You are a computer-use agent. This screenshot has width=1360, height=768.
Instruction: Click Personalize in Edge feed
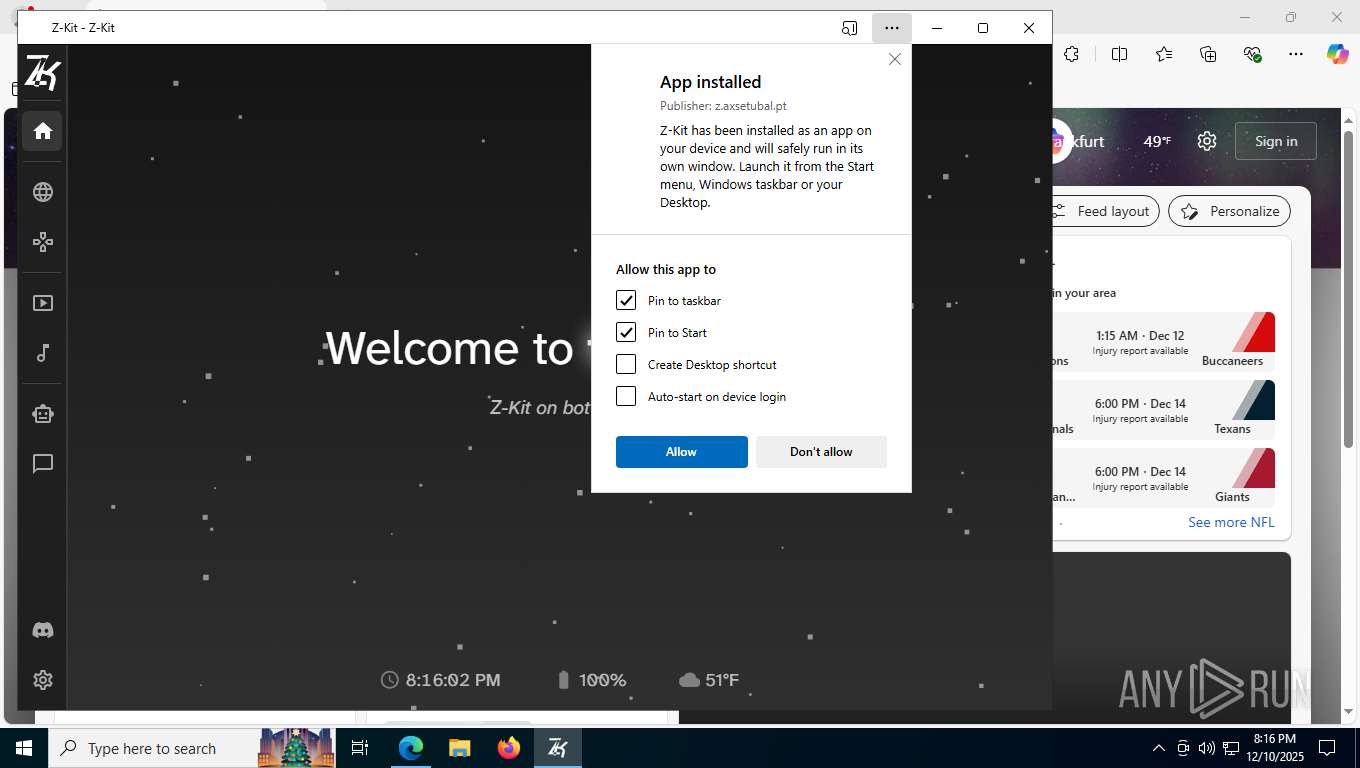(1230, 211)
